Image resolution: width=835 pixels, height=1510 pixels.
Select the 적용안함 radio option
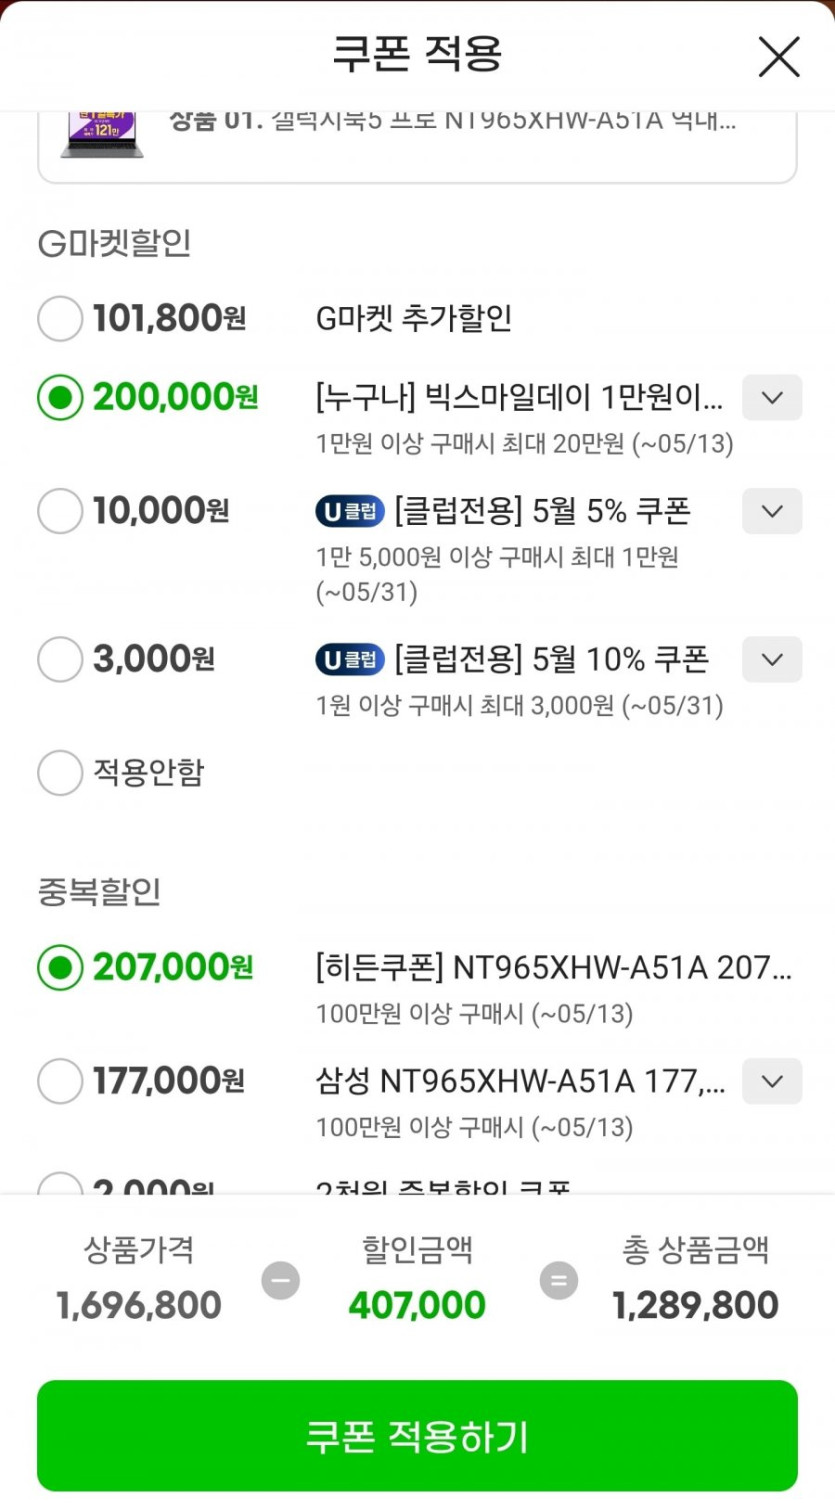pos(60,773)
